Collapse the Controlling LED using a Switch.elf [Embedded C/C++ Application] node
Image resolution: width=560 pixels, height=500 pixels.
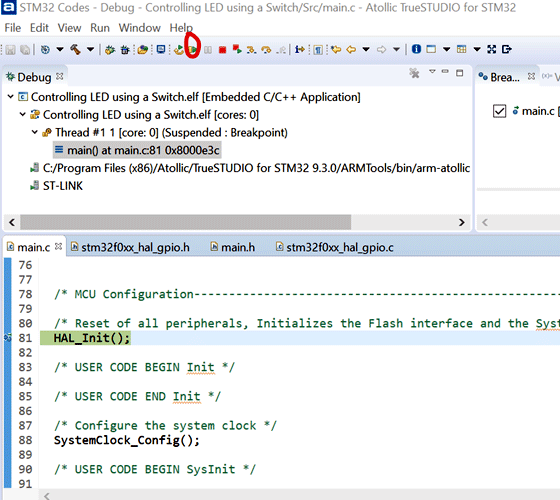click(x=11, y=96)
